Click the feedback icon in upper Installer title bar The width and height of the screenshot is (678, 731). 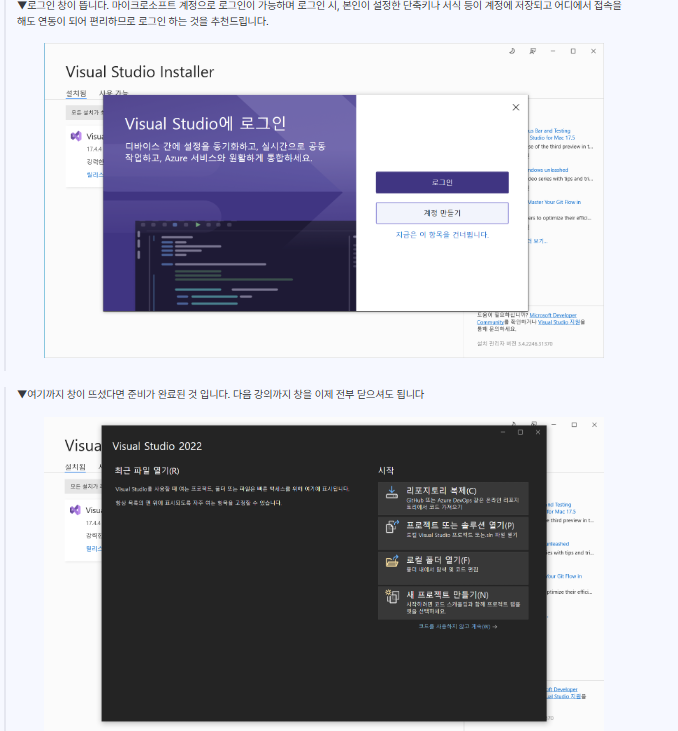click(x=533, y=51)
